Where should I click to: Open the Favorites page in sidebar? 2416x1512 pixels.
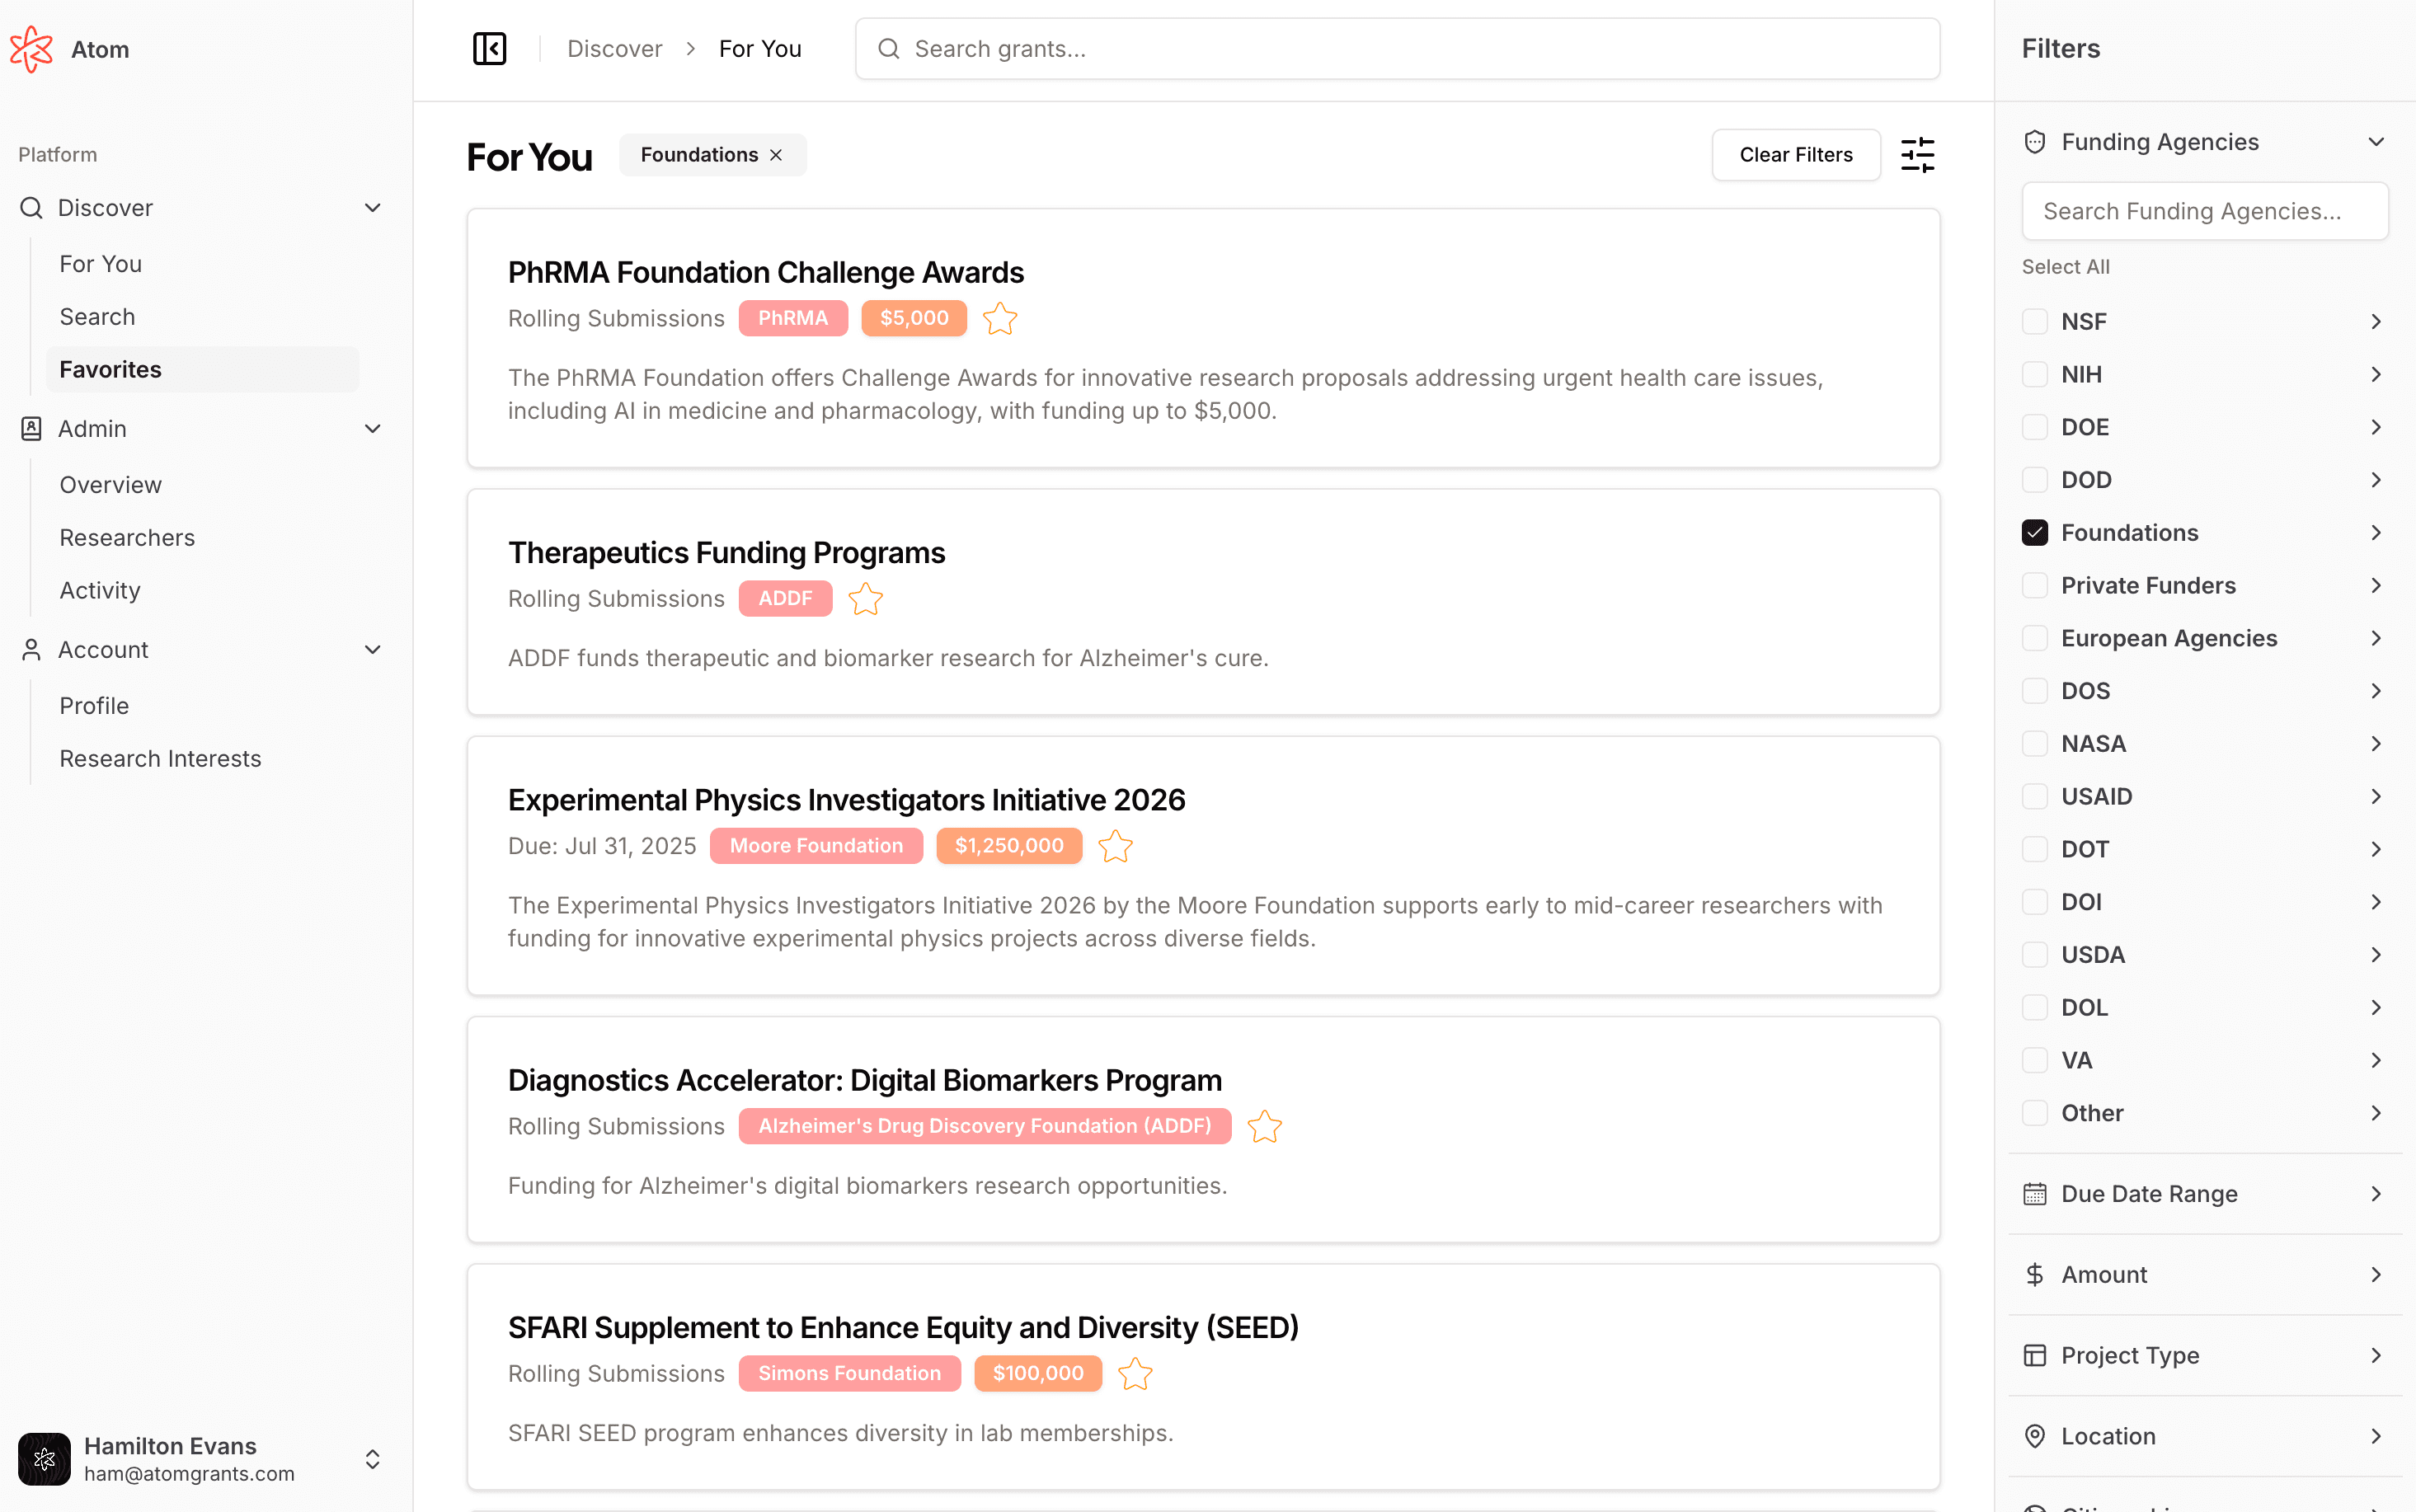pyautogui.click(x=110, y=370)
